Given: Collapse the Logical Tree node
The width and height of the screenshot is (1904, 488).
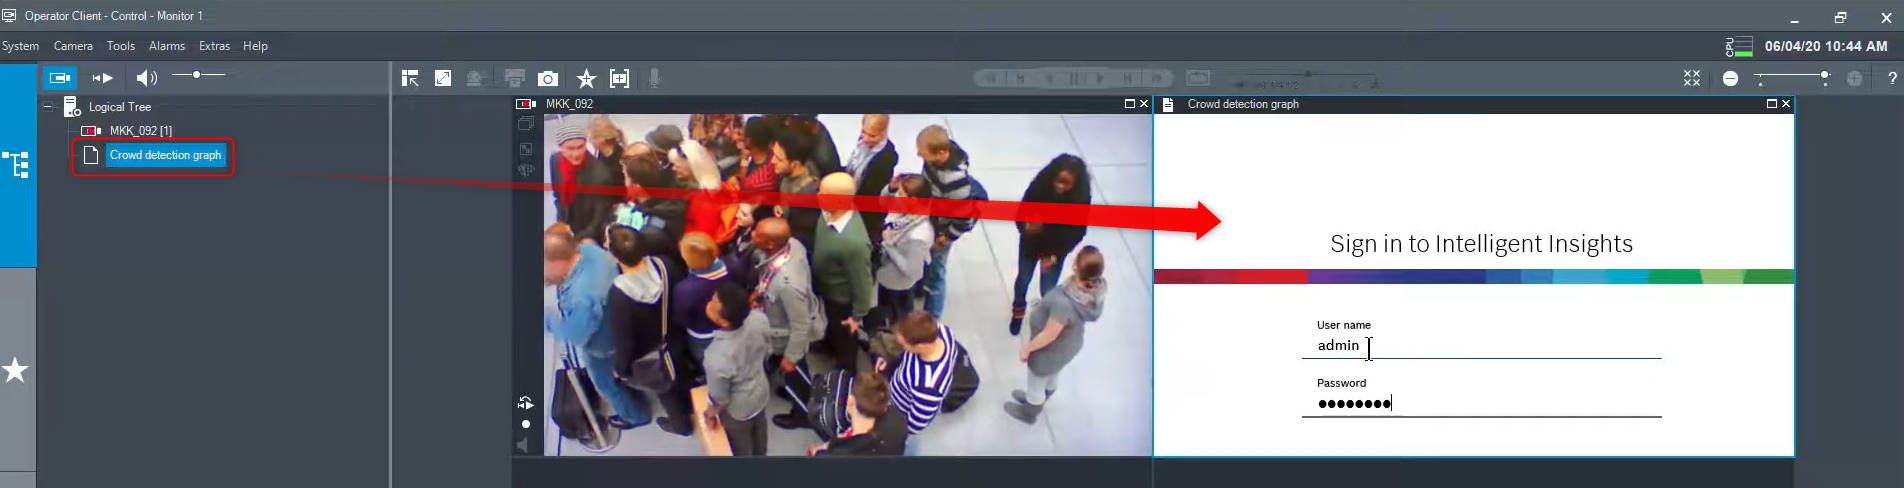Looking at the screenshot, I should tap(47, 107).
